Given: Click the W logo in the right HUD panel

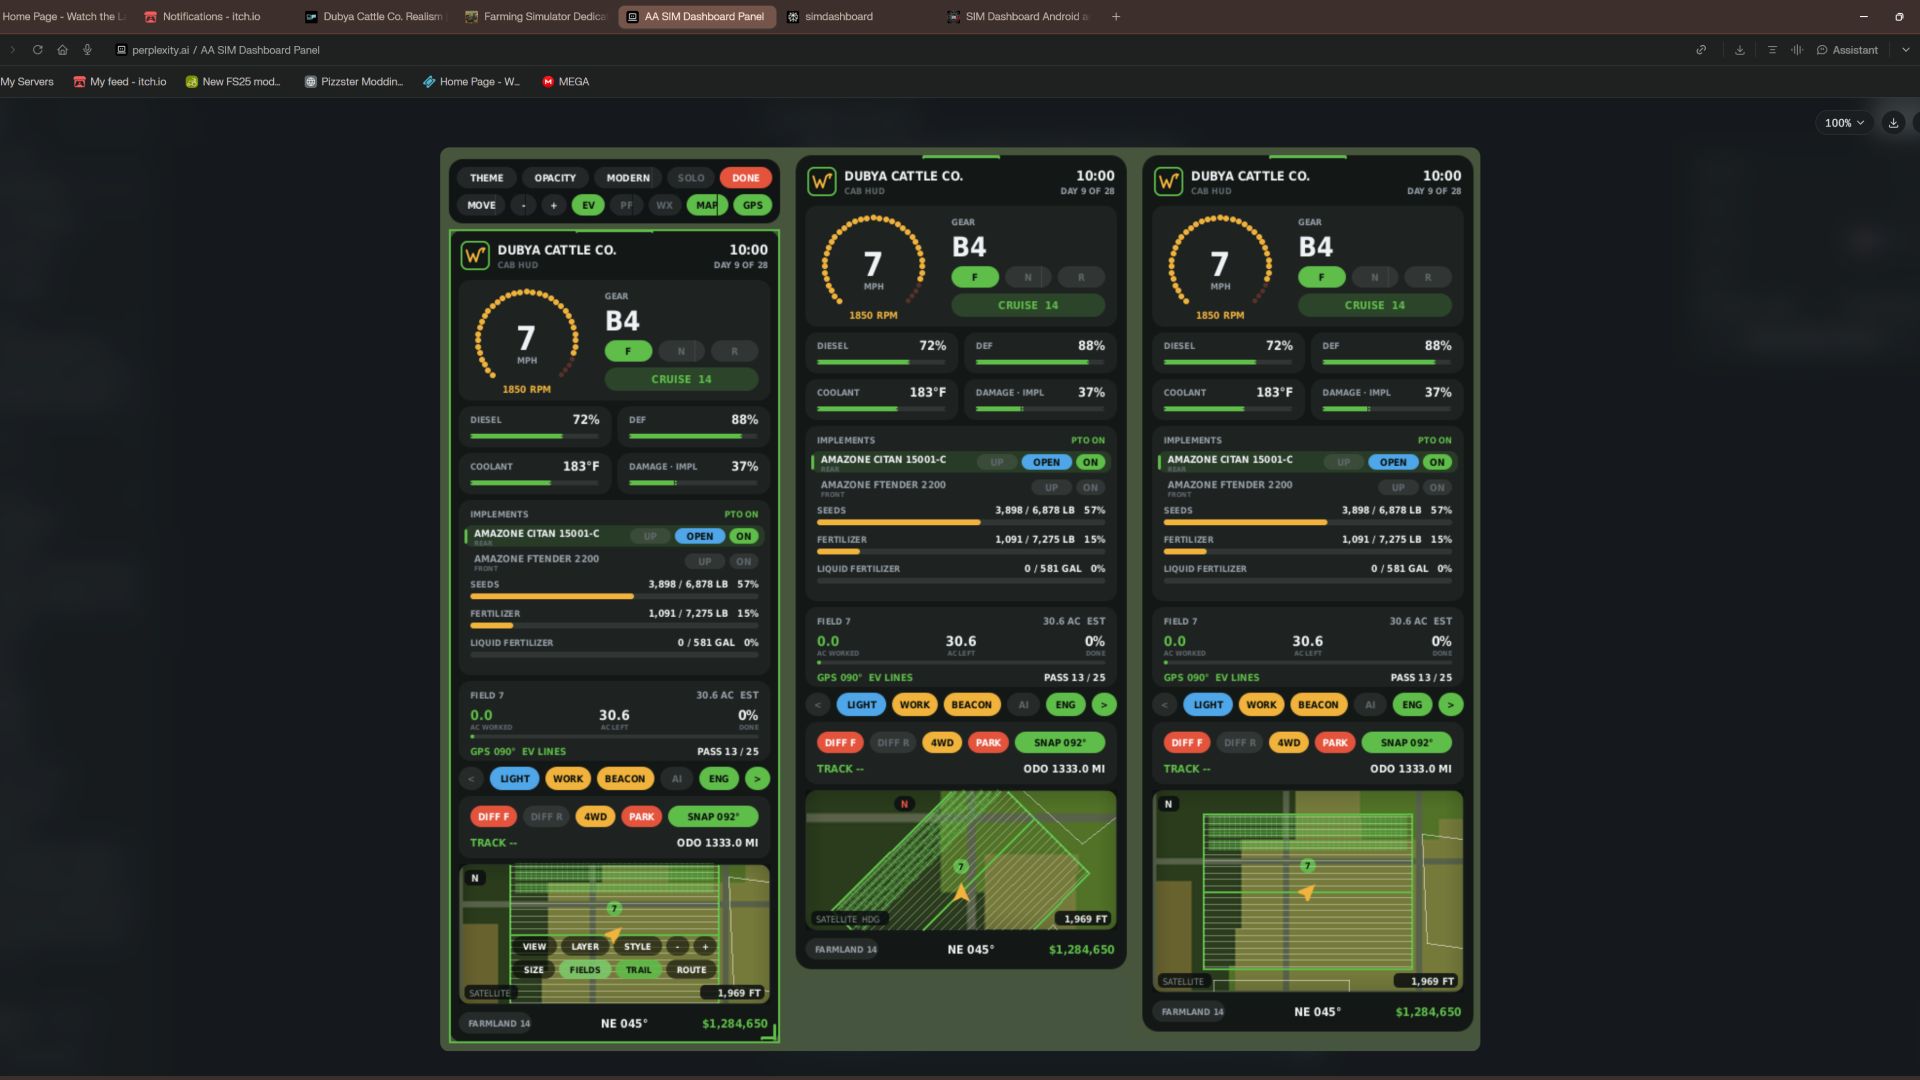Looking at the screenshot, I should 1168,182.
